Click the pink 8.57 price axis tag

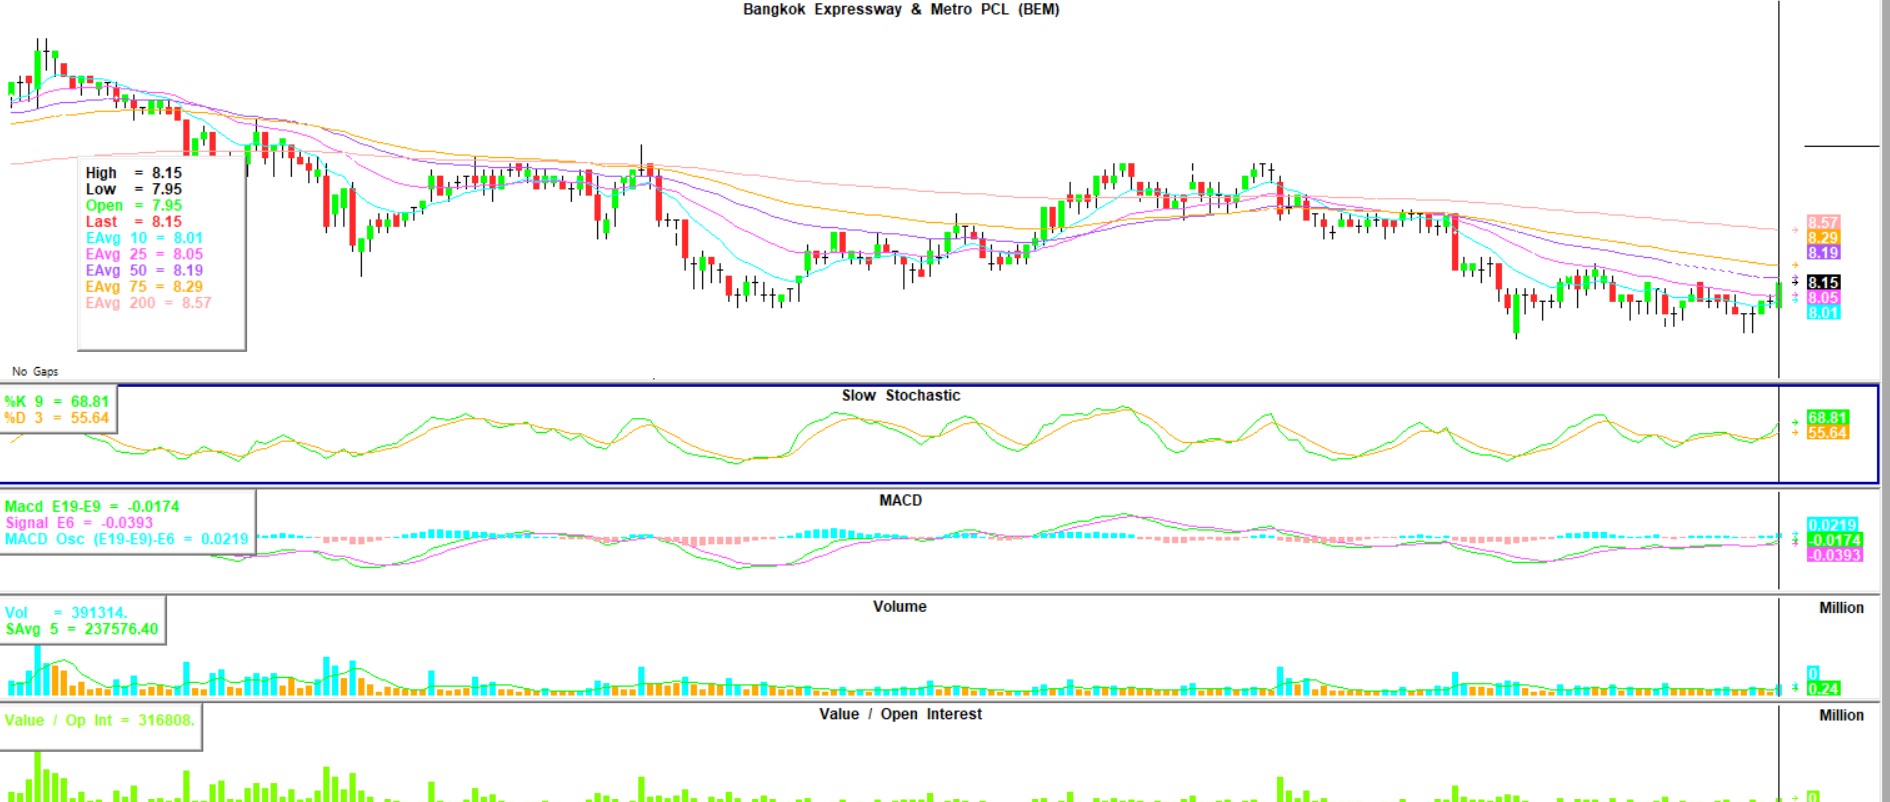[x=1823, y=223]
